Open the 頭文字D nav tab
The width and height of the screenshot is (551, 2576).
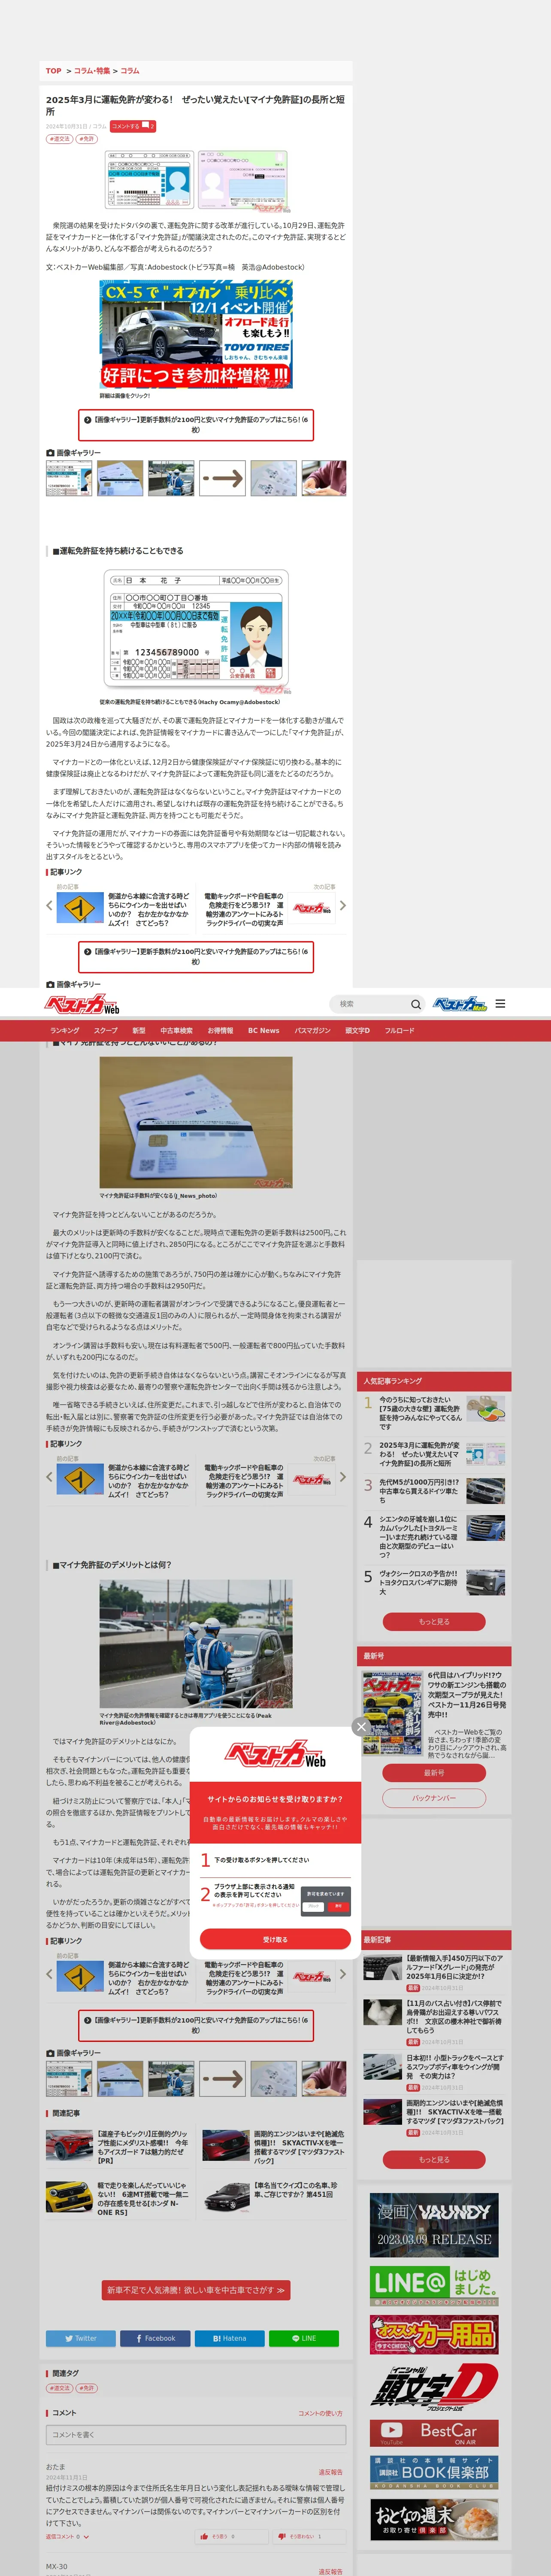point(357,1030)
